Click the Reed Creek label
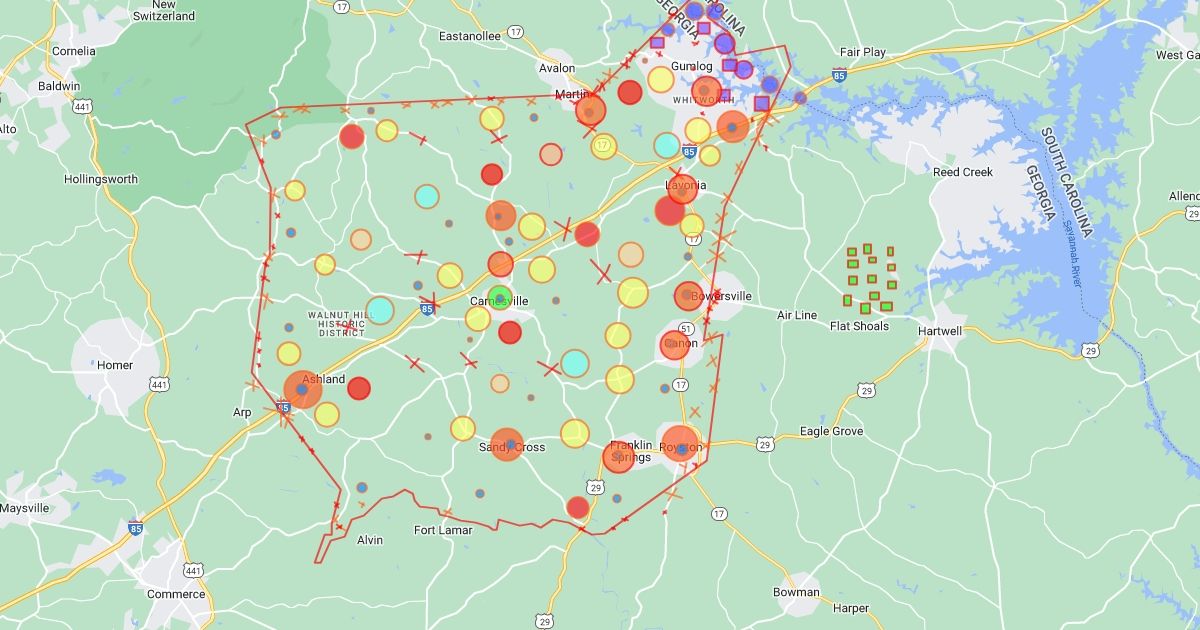Image resolution: width=1200 pixels, height=630 pixels. coord(963,172)
